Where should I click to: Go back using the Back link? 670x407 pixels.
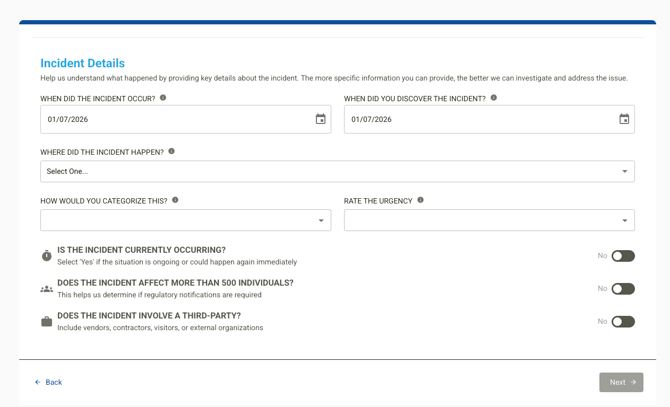click(x=48, y=382)
